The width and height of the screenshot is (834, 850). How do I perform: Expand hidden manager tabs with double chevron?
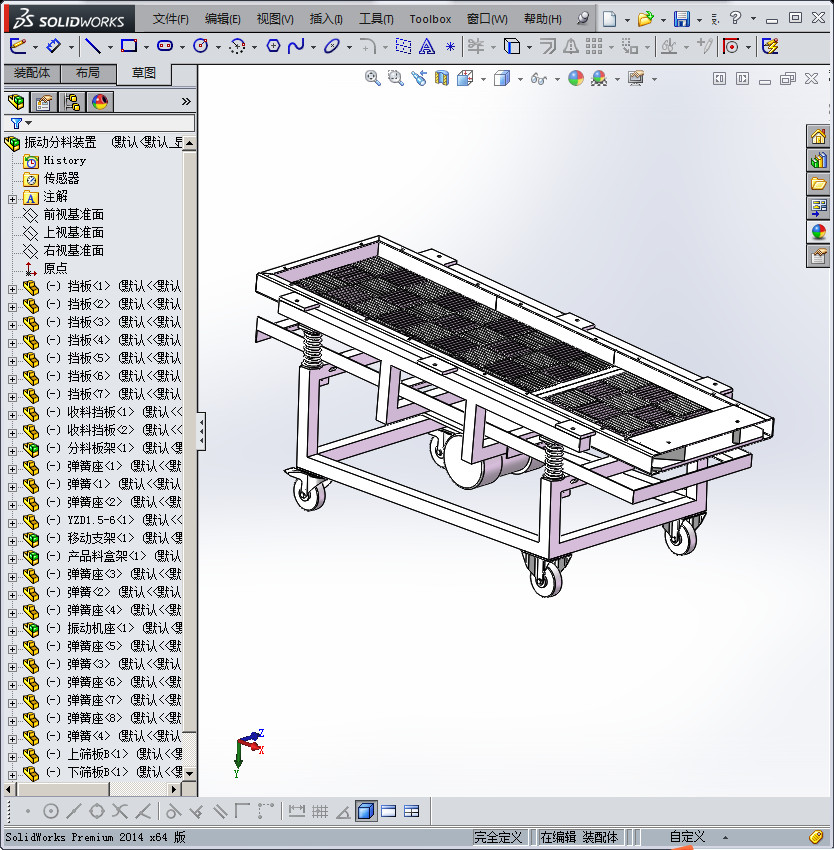(186, 101)
